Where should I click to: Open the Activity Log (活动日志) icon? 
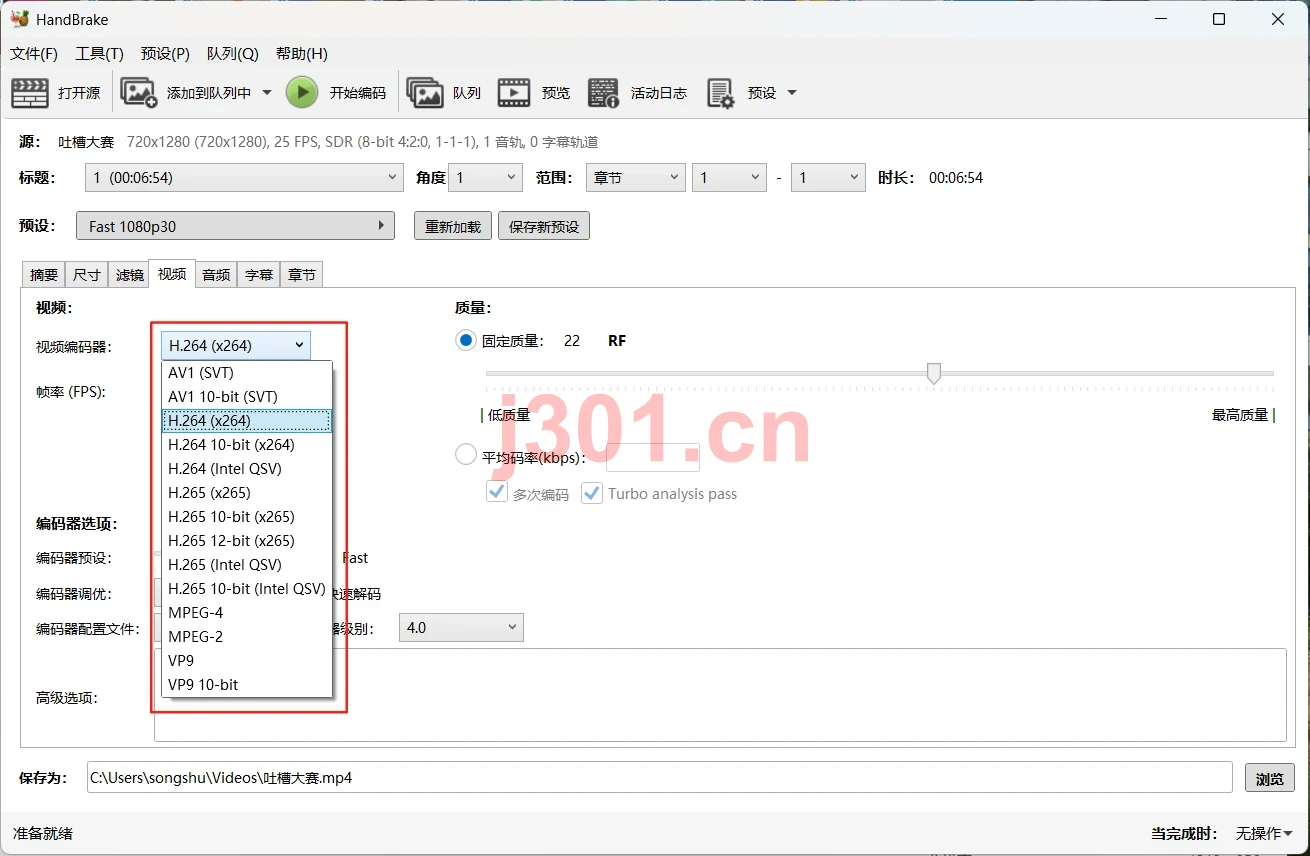click(x=604, y=93)
